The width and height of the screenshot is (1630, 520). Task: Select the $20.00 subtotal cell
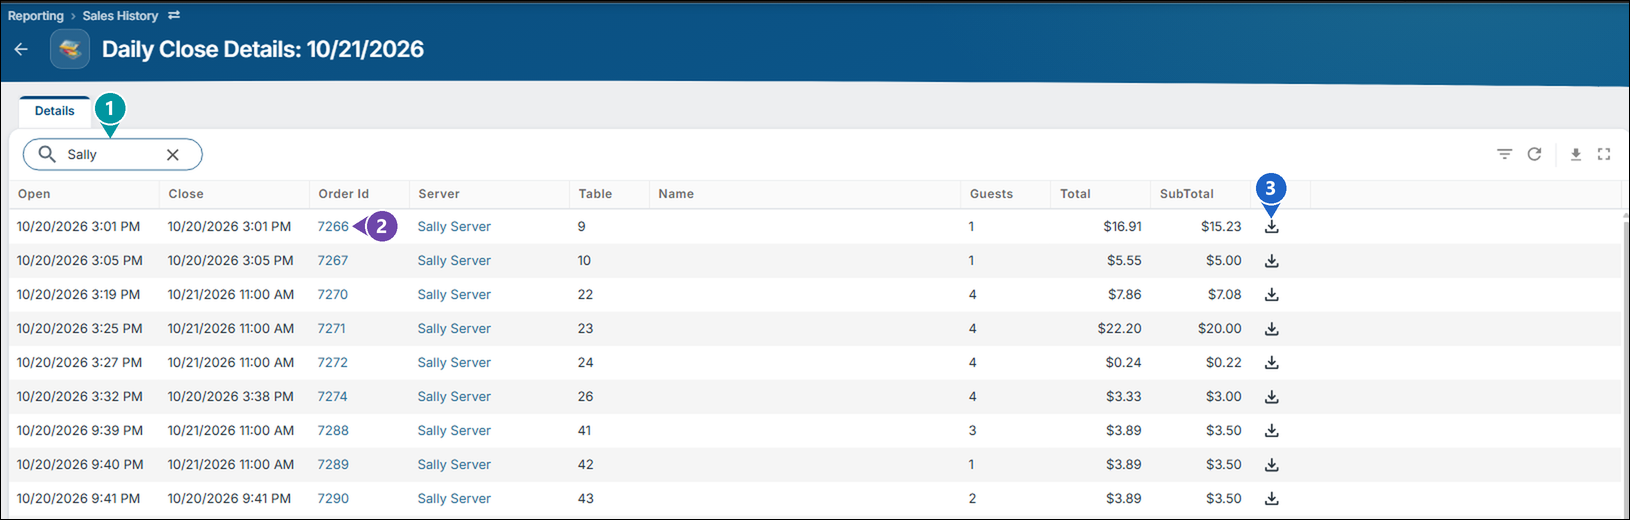(1220, 329)
